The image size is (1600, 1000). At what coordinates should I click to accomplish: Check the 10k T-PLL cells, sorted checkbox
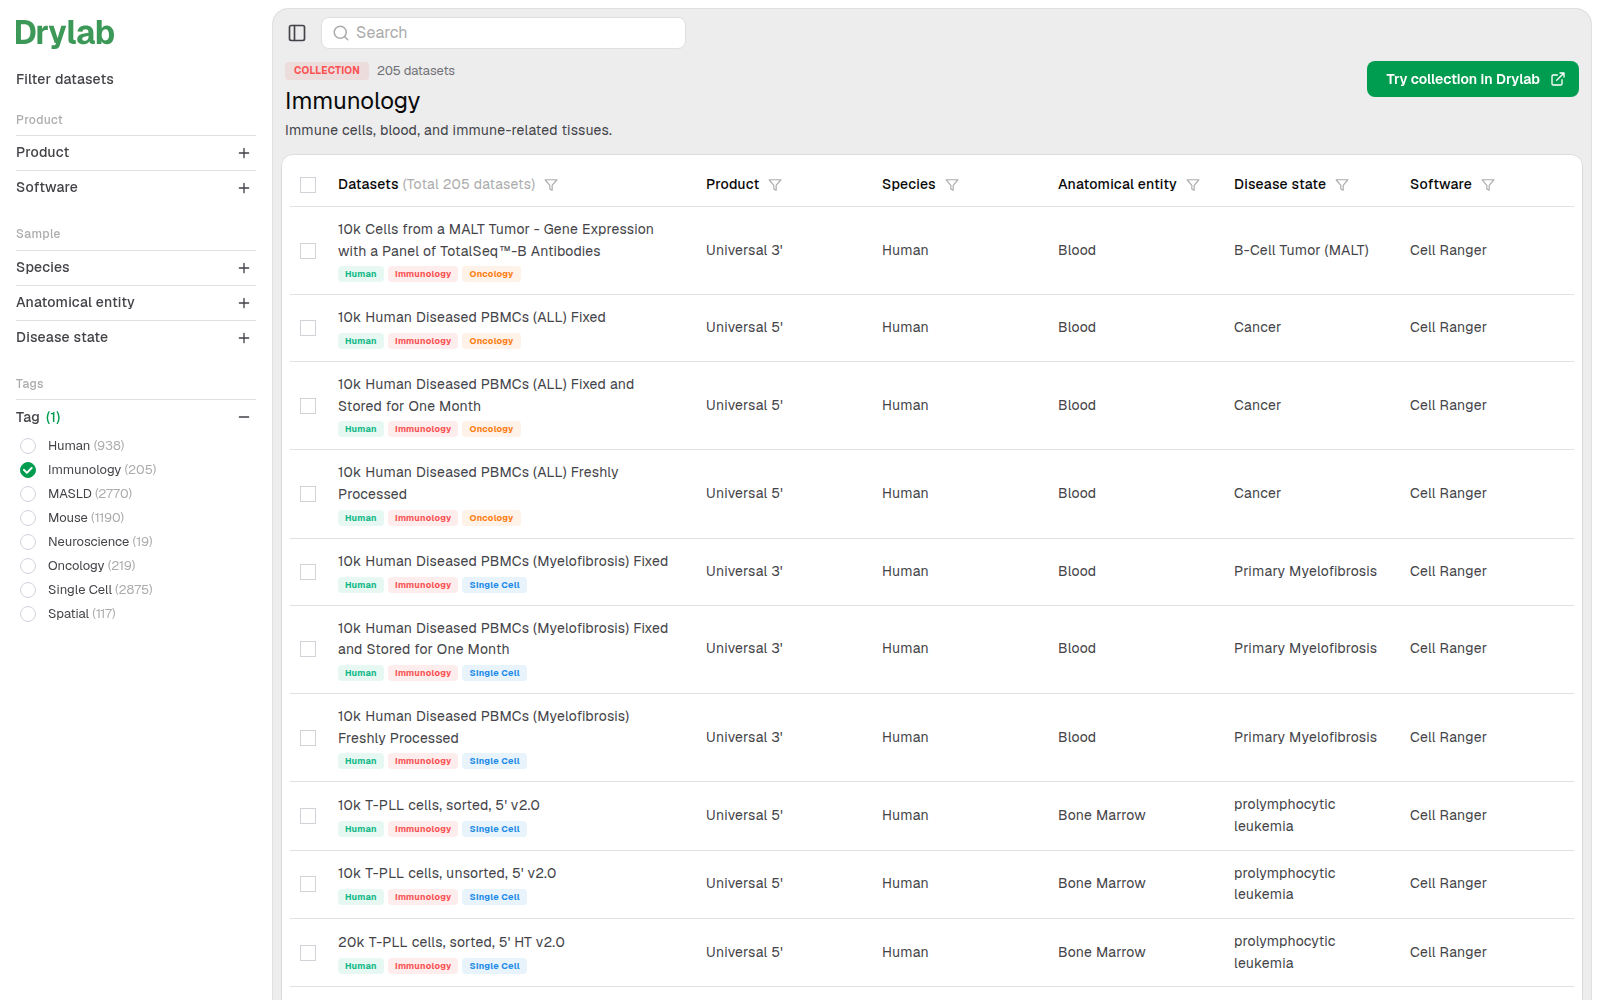(x=308, y=816)
